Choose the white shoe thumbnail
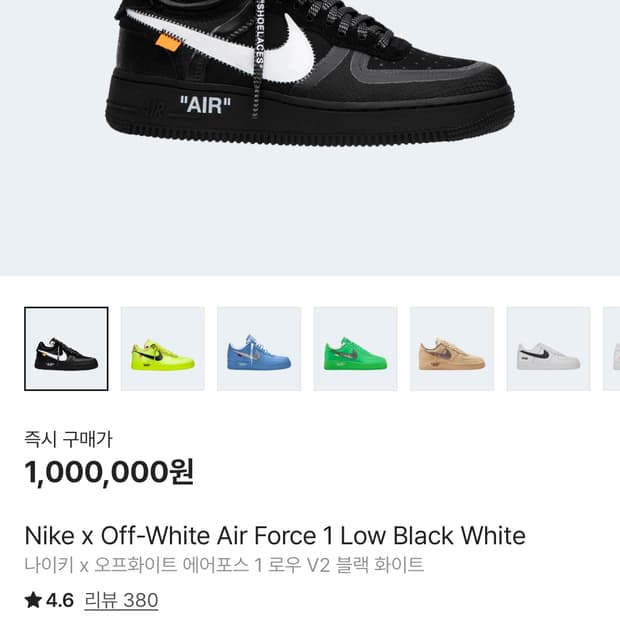 pyautogui.click(x=548, y=349)
